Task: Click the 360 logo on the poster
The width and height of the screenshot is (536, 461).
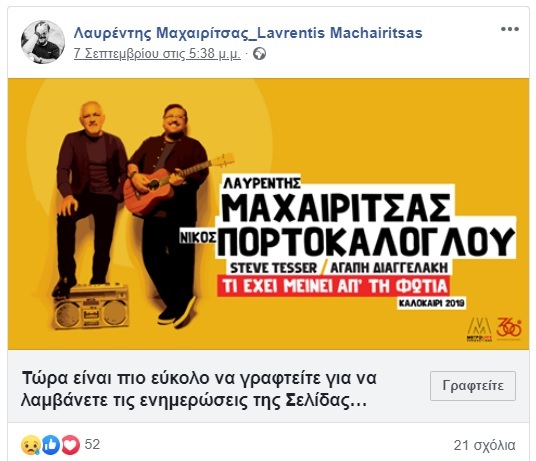Action: click(509, 328)
